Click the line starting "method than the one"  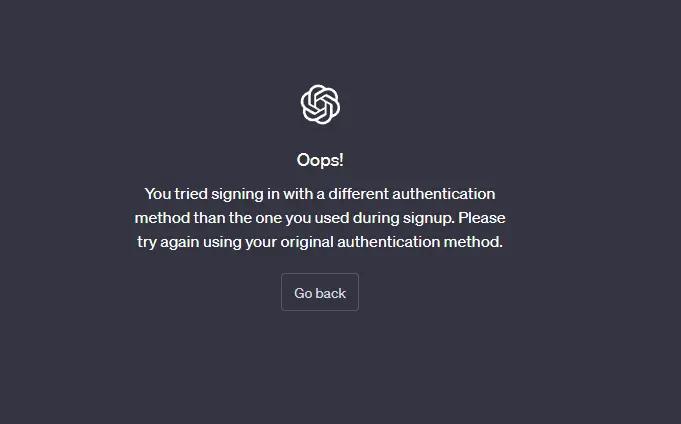tap(320, 218)
